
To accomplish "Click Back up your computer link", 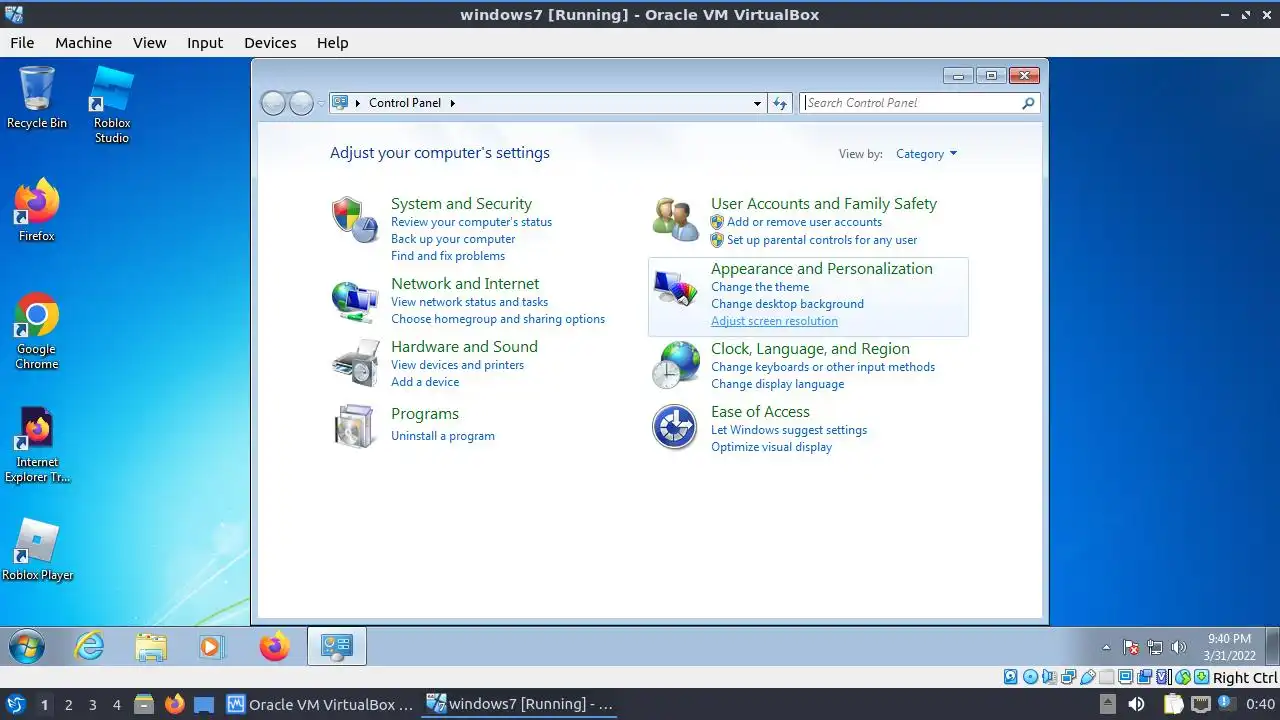I will tap(453, 239).
